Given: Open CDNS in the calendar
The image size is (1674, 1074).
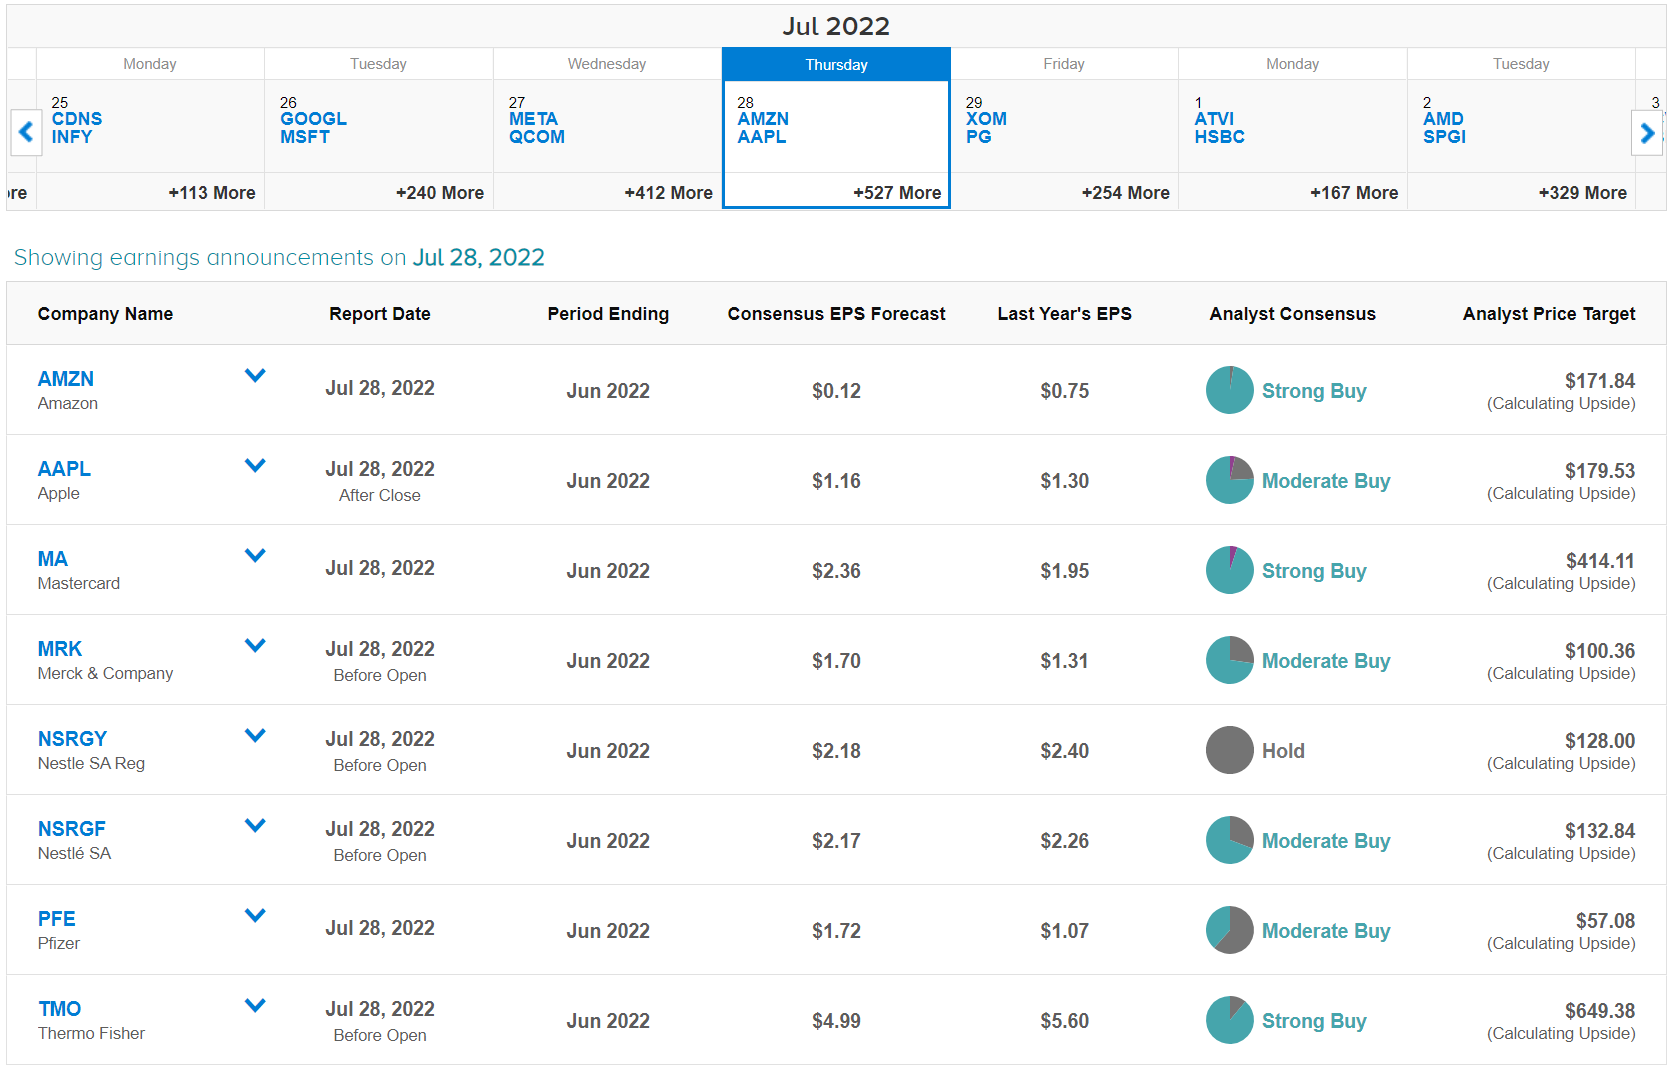Looking at the screenshot, I should tap(77, 119).
